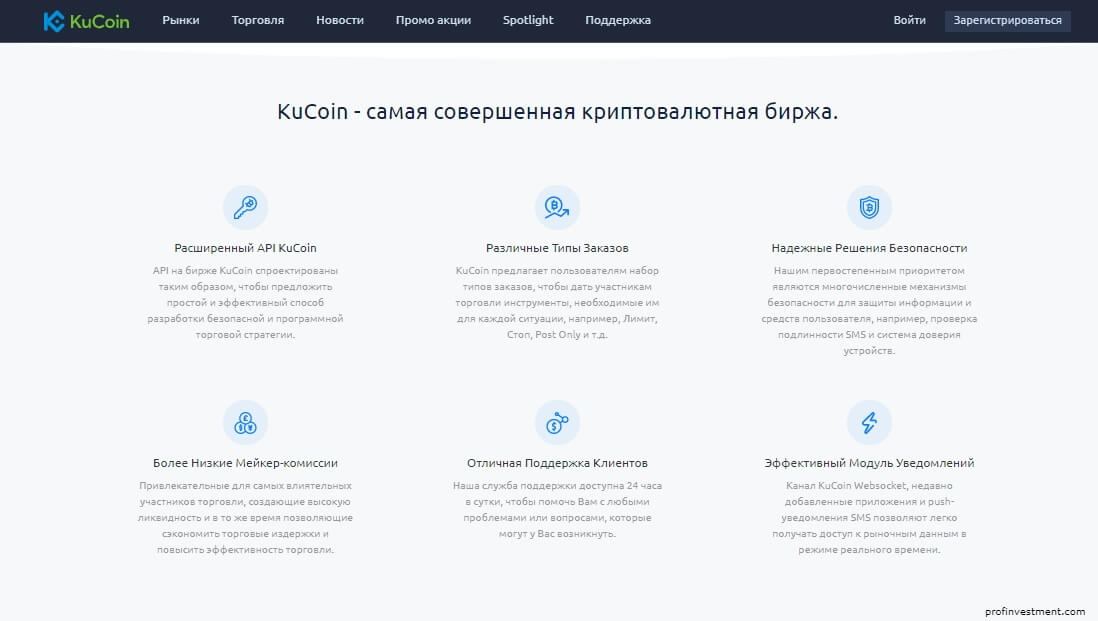
Task: Open the Рынки menu item
Action: [181, 20]
